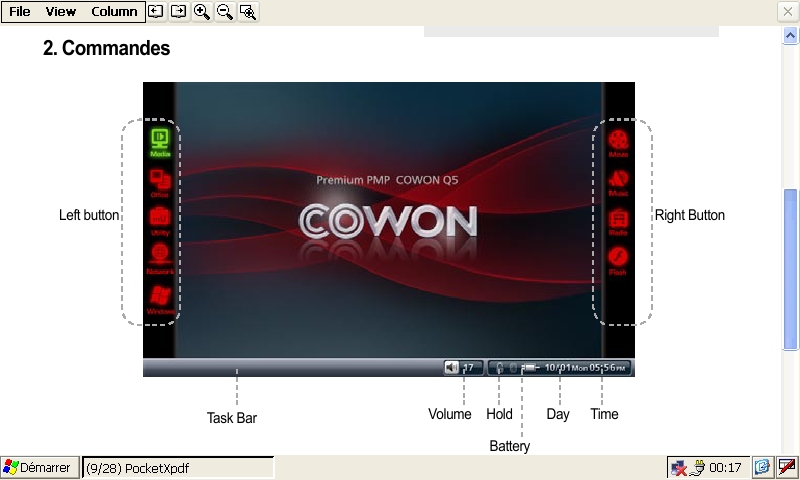Click the red Utility briefcase icon
The image size is (800, 480).
tap(160, 221)
